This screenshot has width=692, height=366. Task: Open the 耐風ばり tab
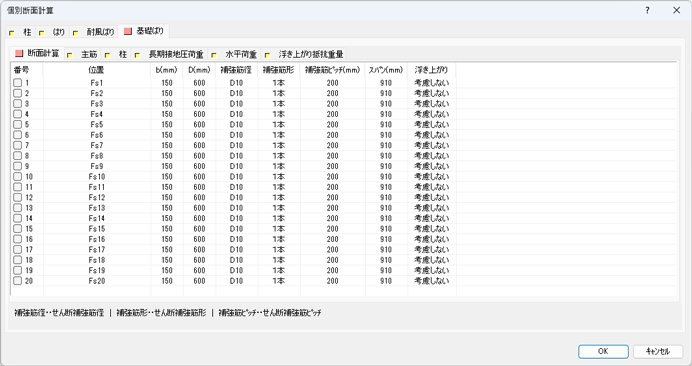tap(94, 32)
